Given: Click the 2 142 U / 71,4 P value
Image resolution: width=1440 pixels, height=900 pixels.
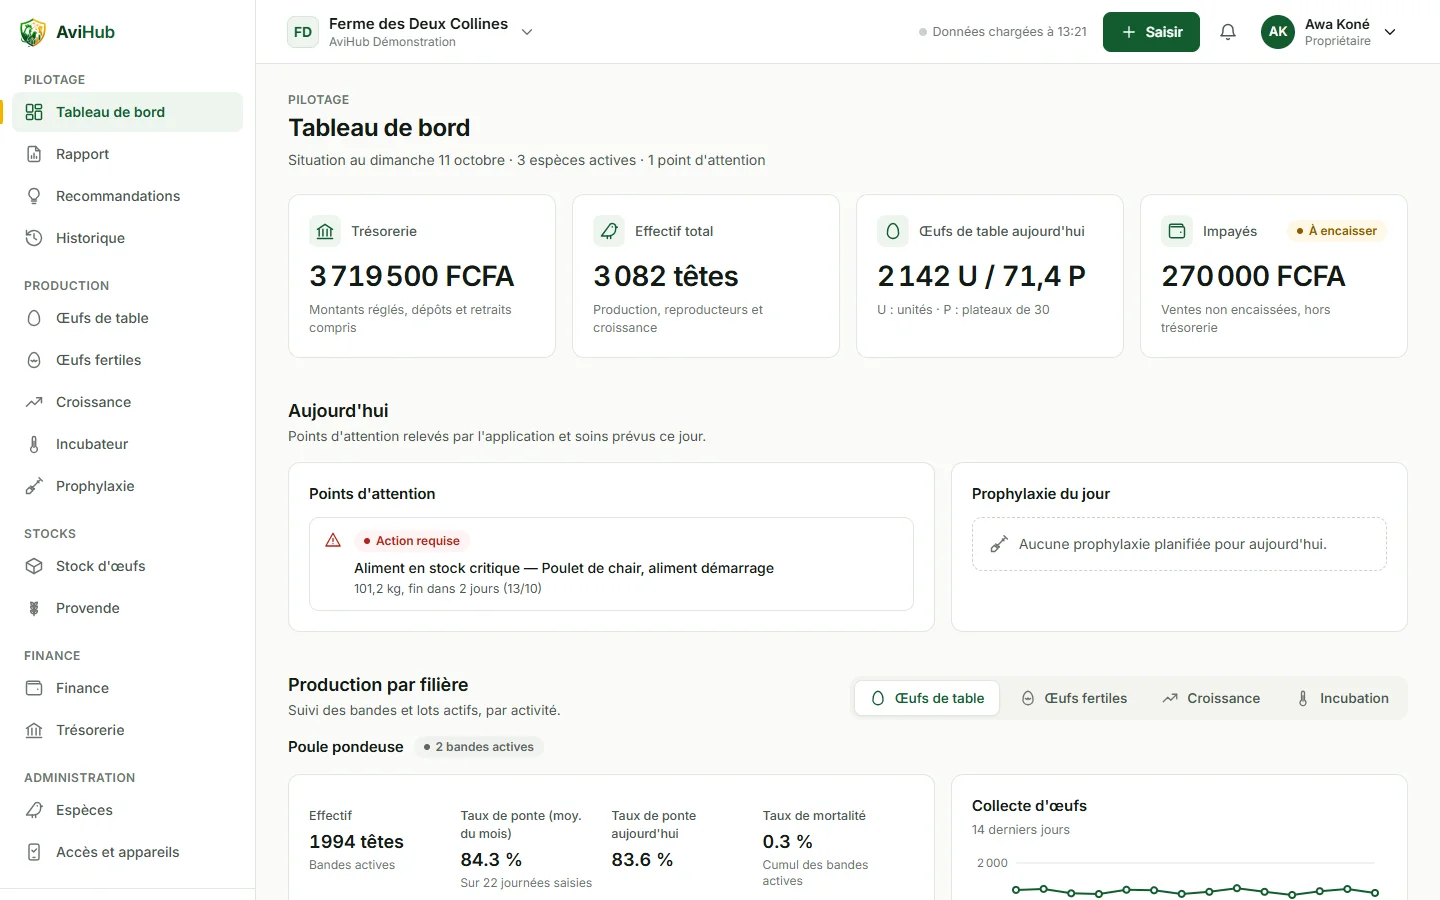Looking at the screenshot, I should (x=981, y=276).
